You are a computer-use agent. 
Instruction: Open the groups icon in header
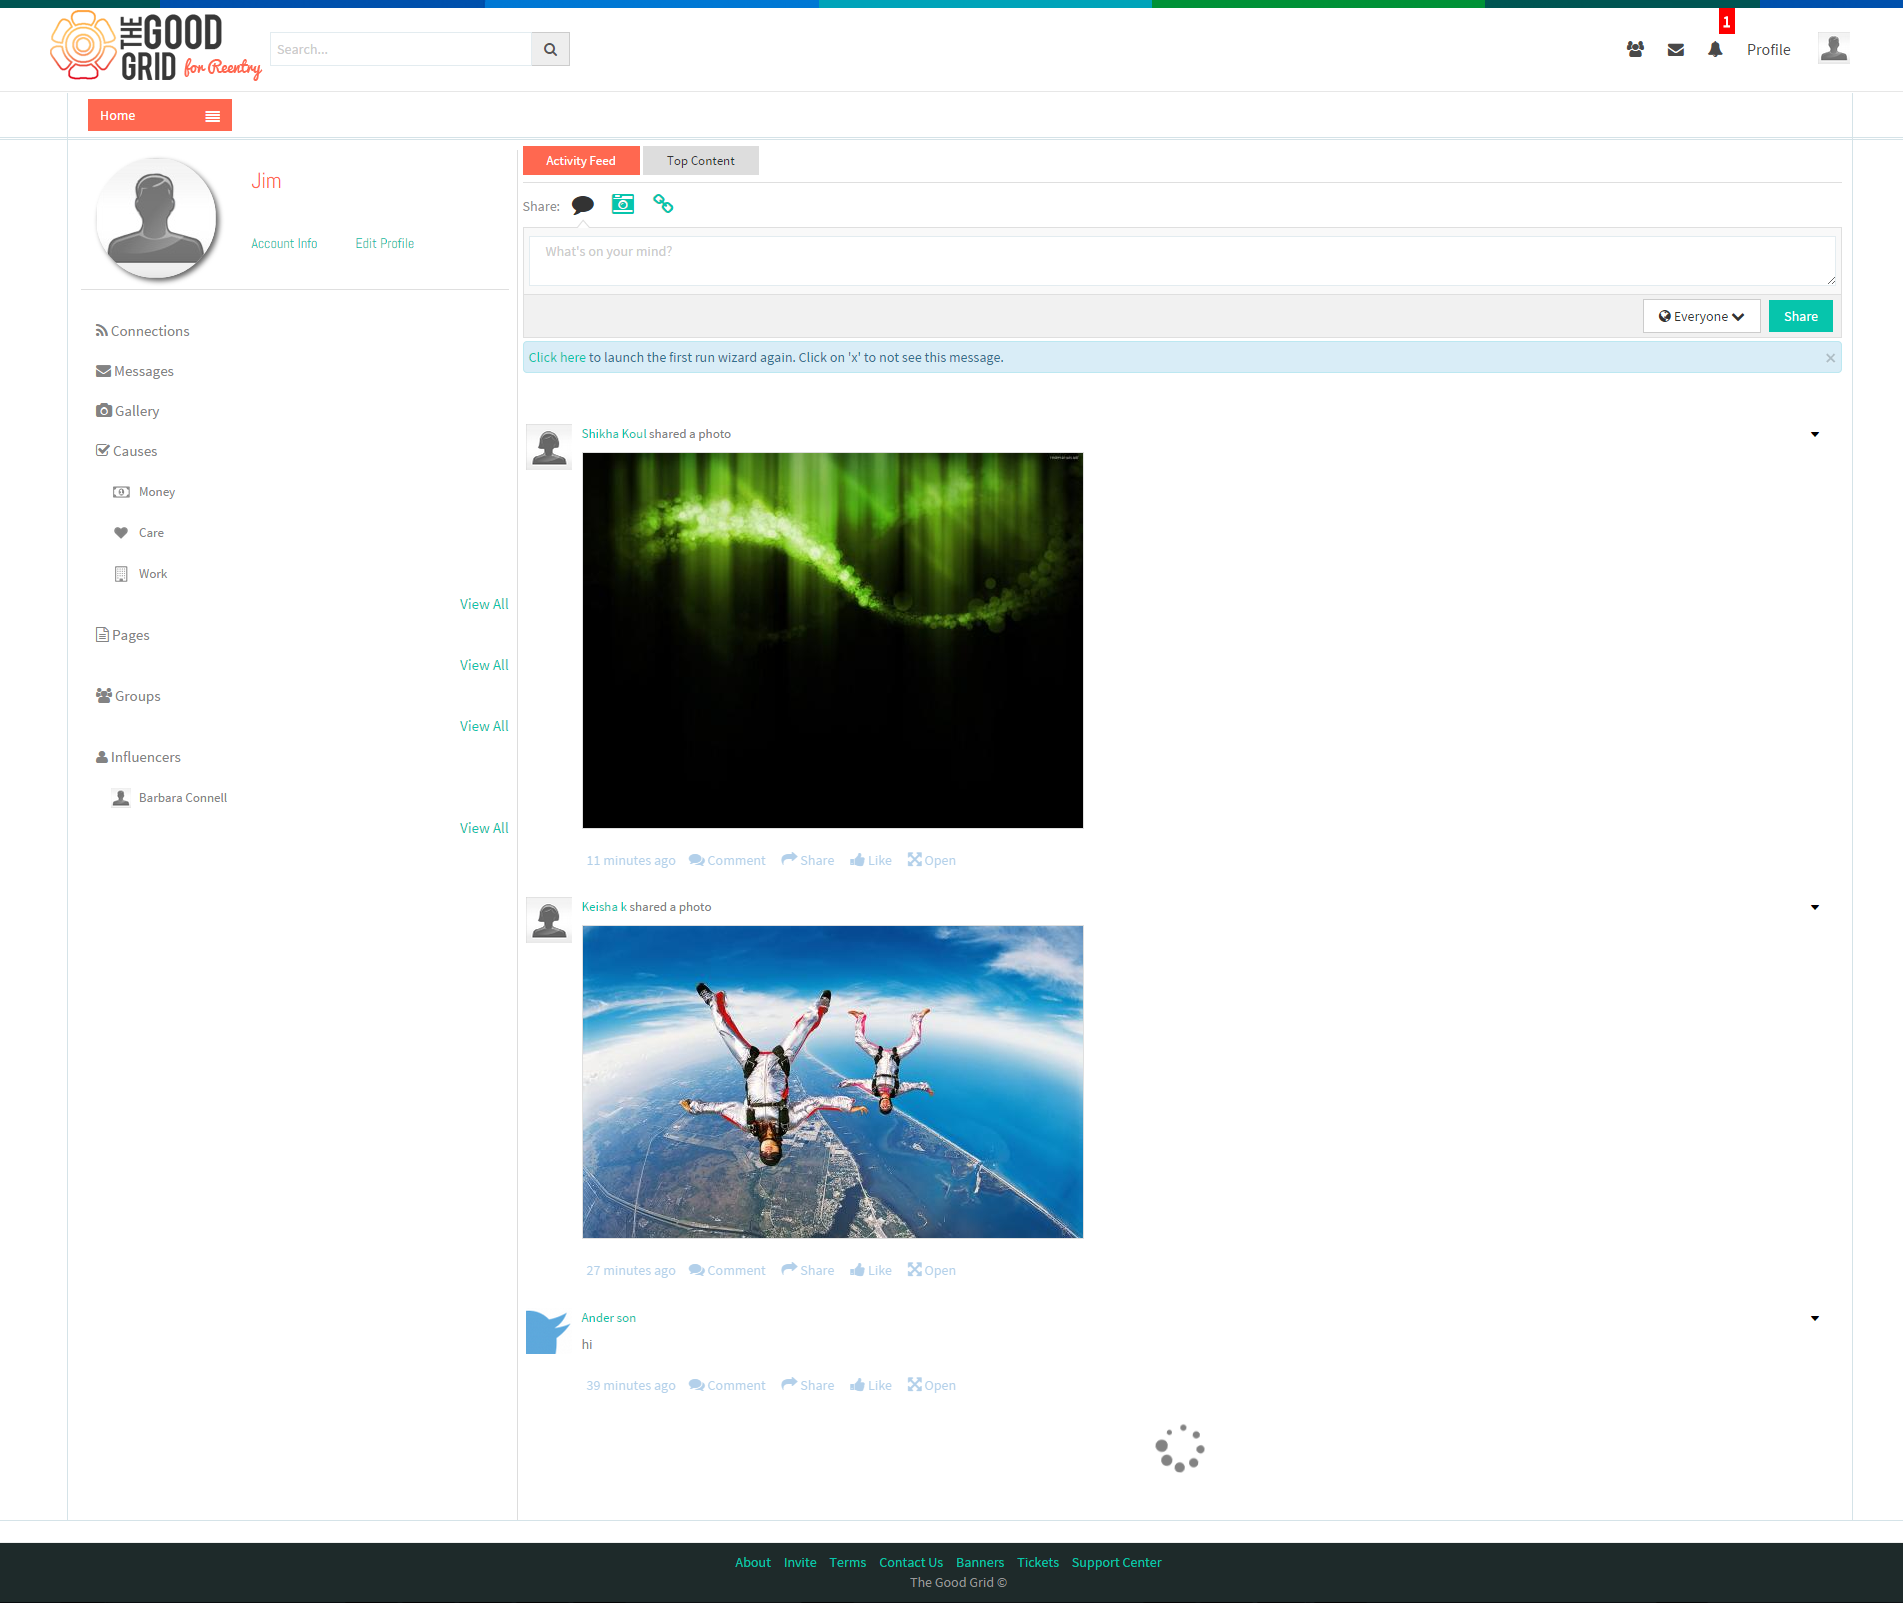[x=1635, y=49]
